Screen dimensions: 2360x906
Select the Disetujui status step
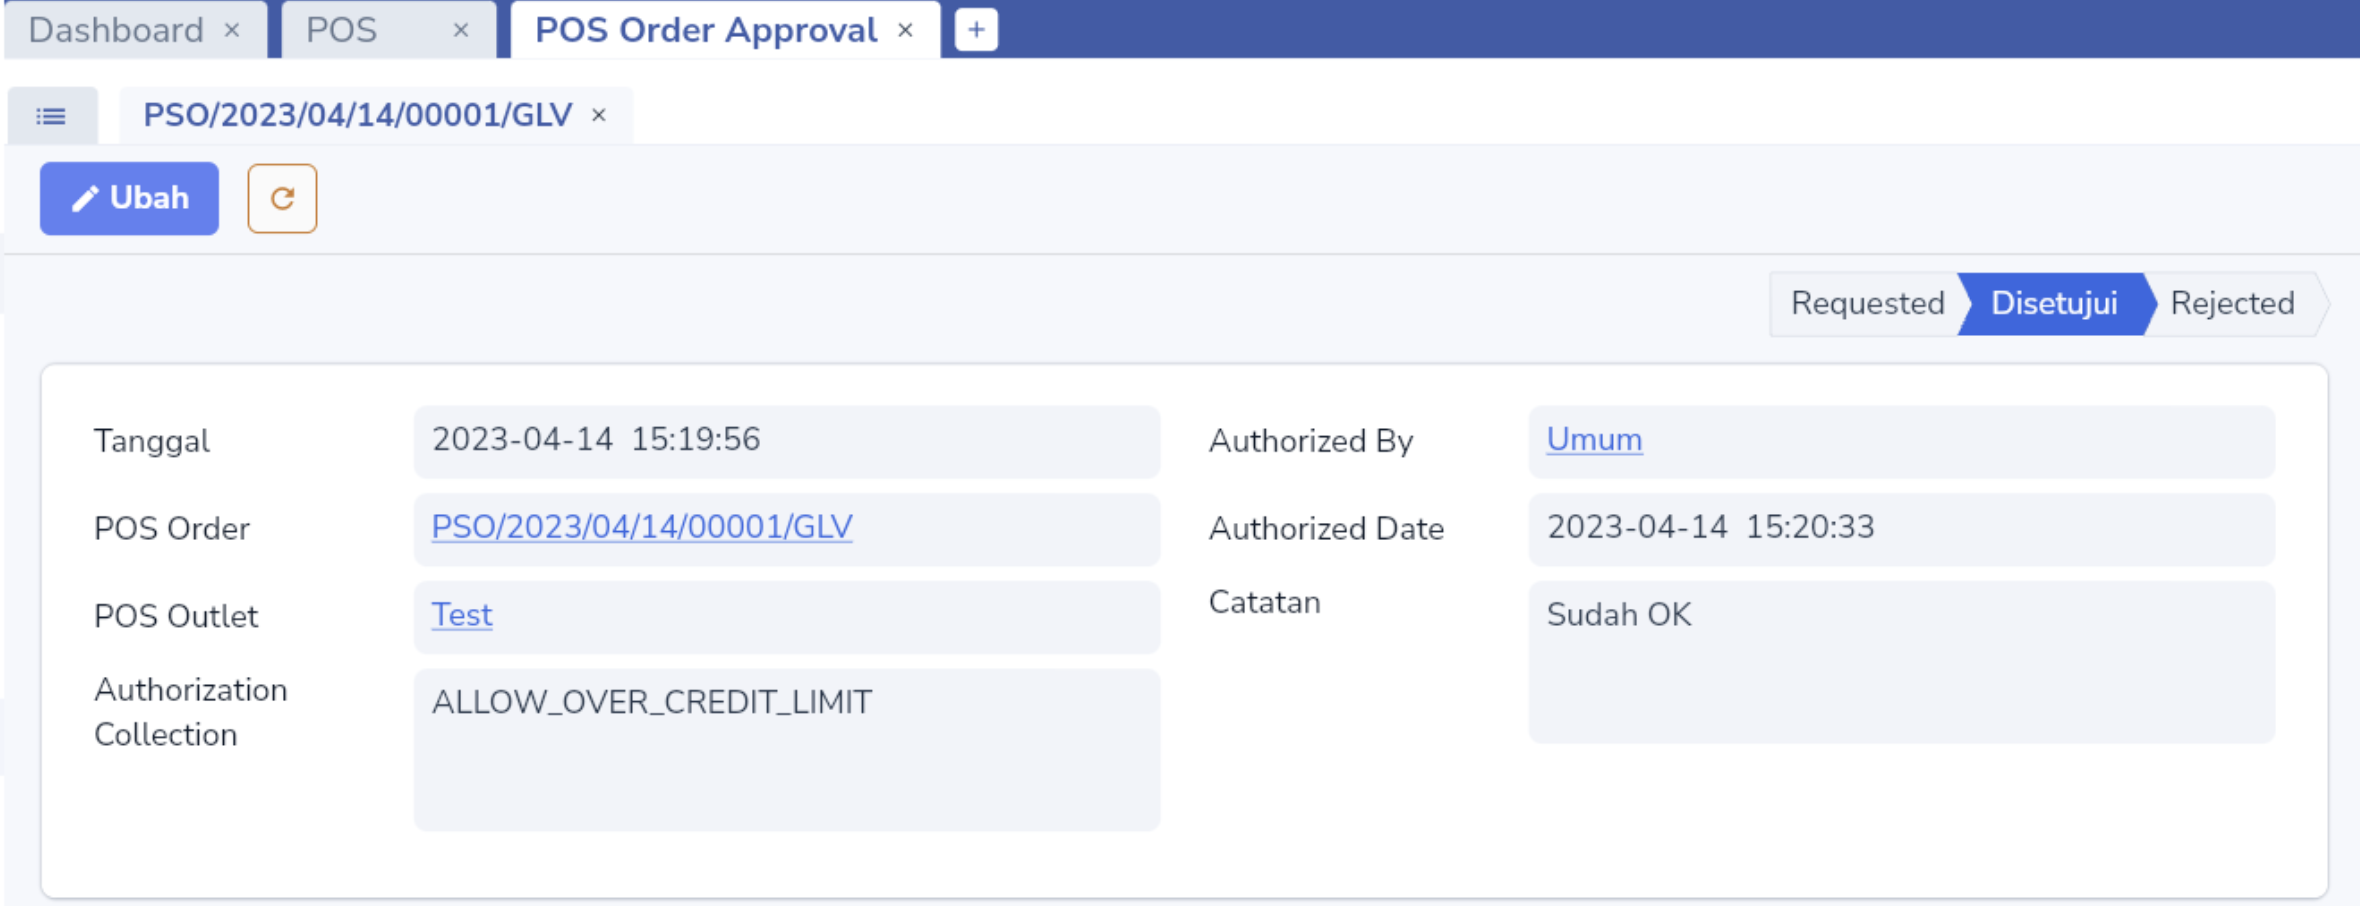click(x=2054, y=303)
